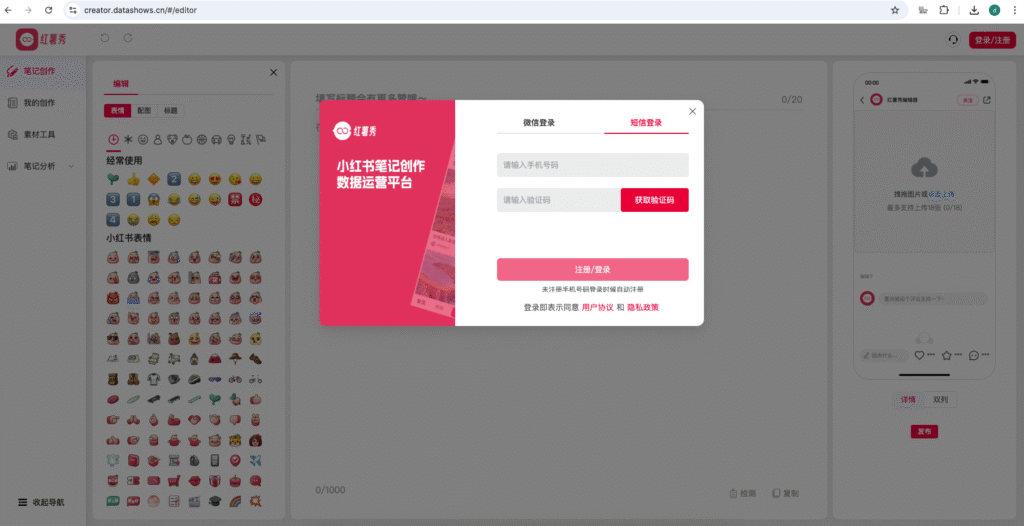The width and height of the screenshot is (1024, 526).
Task: Switch the preview to 双列 view
Action: click(940, 399)
